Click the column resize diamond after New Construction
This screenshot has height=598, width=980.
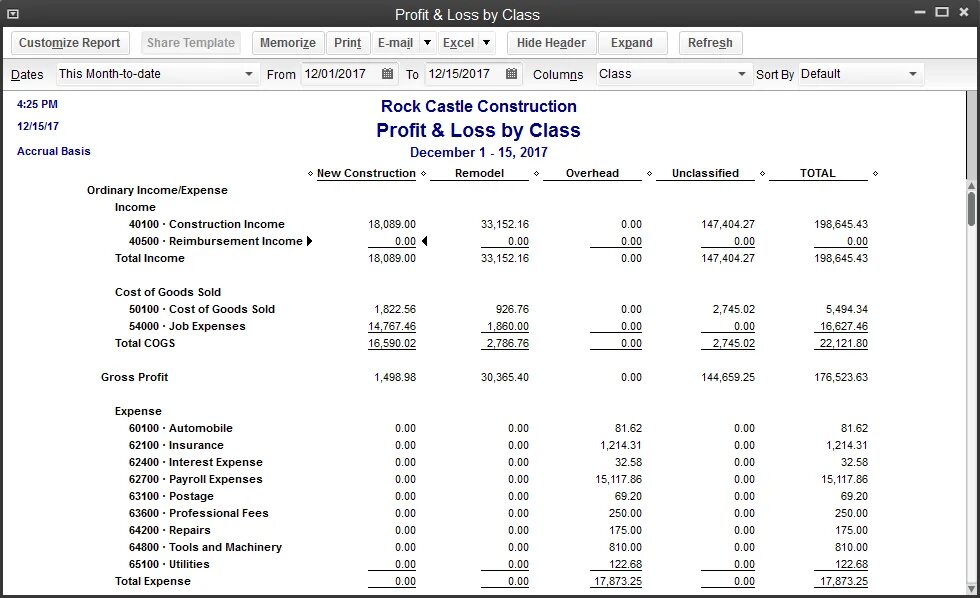[424, 174]
